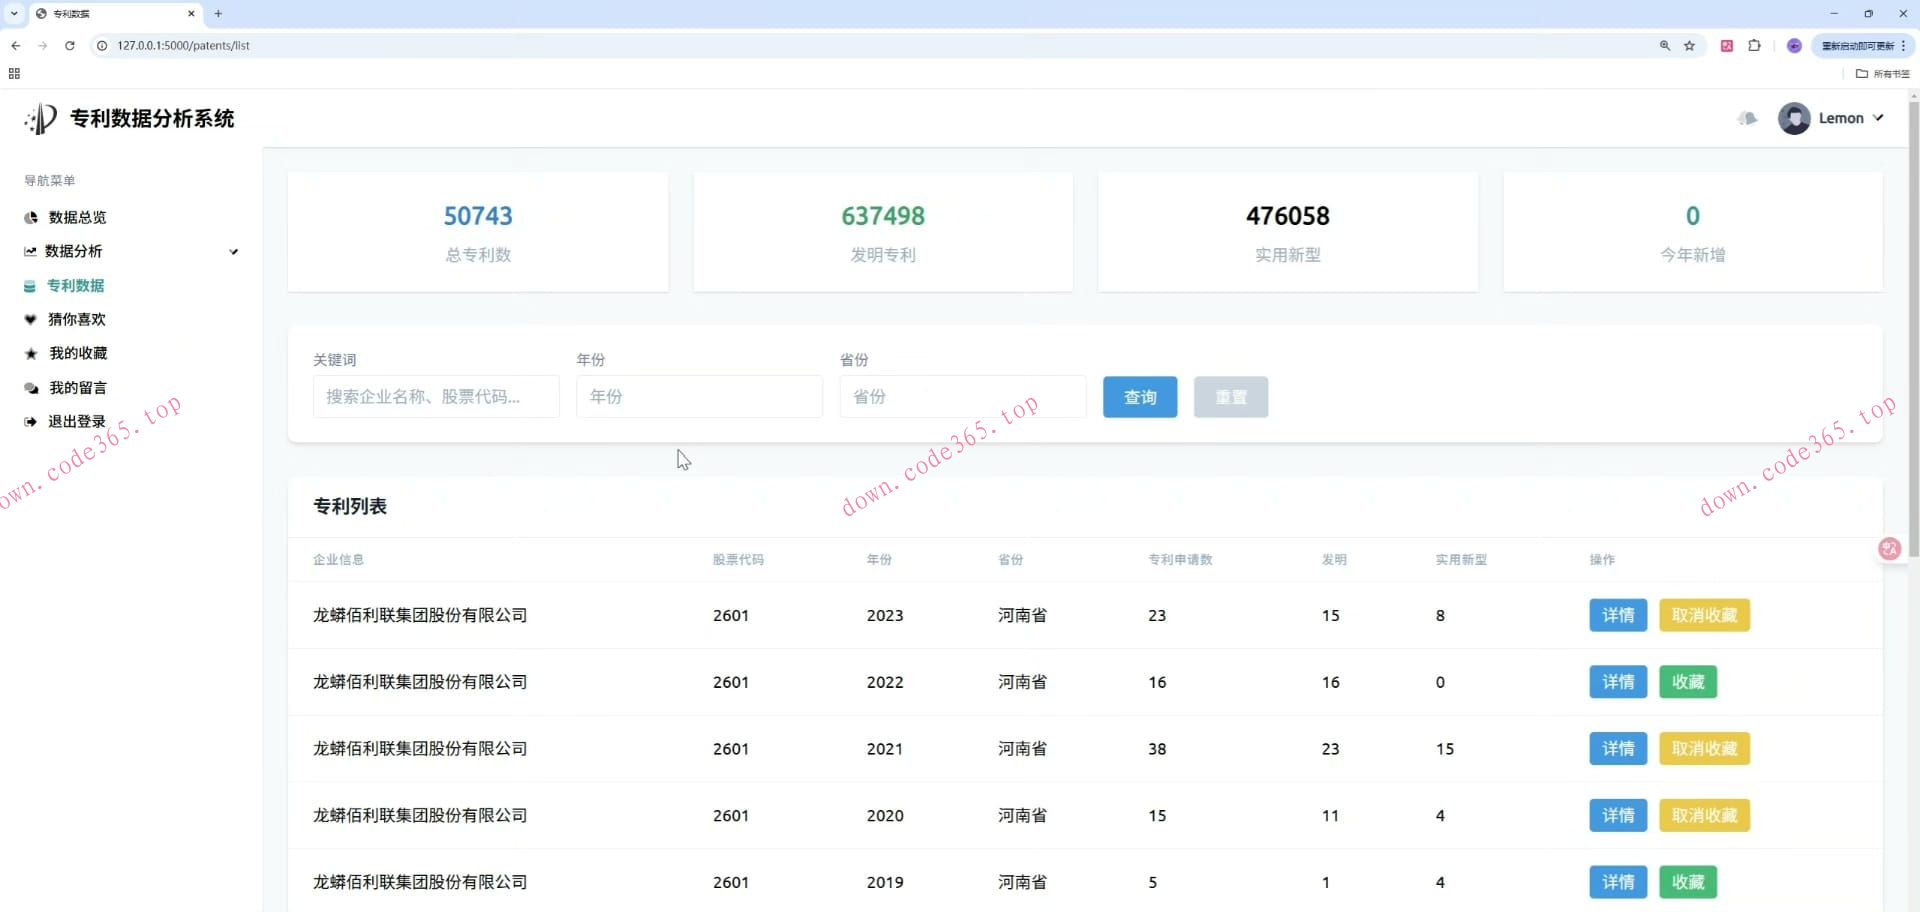Click the 关键词 search input field
Screen dimensions: 1920x912
tap(436, 397)
